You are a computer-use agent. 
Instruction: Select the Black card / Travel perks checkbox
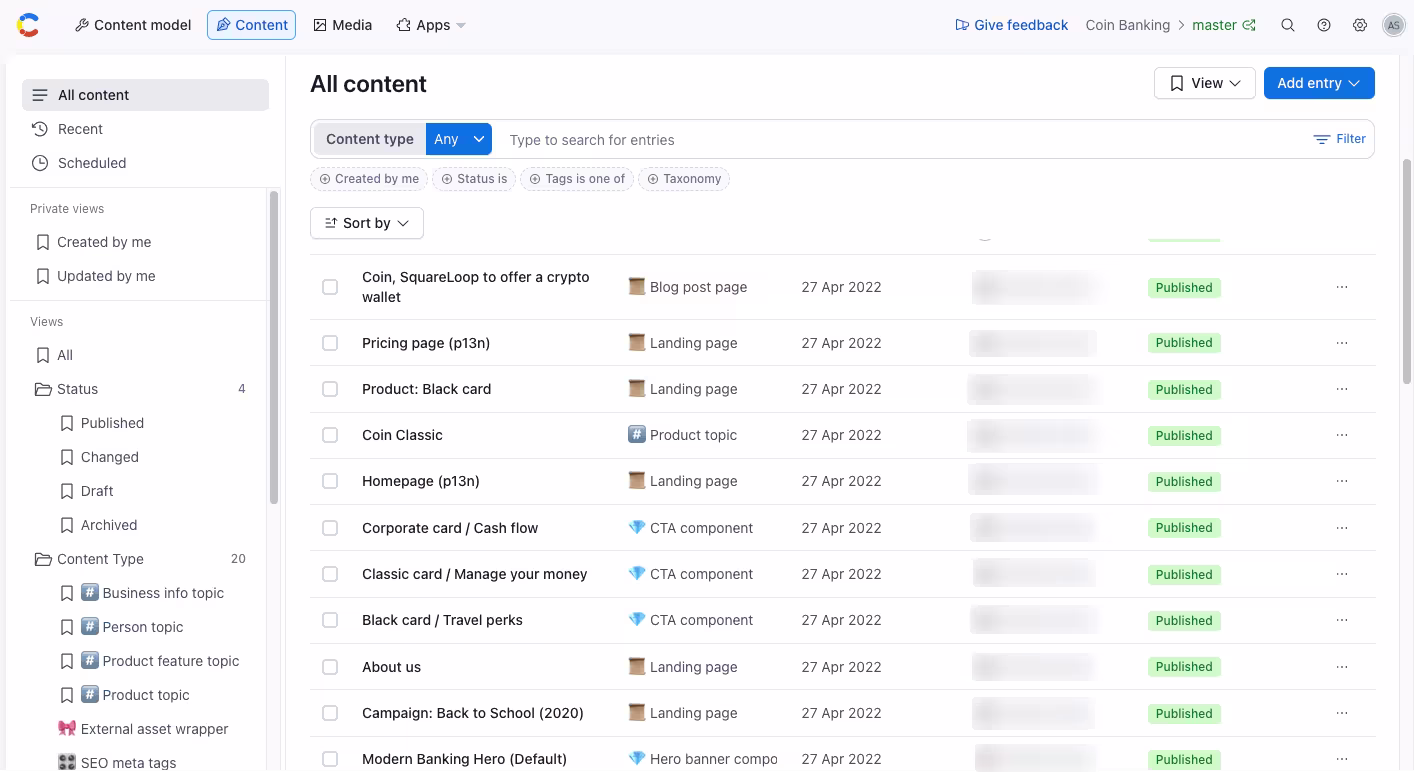click(x=330, y=620)
